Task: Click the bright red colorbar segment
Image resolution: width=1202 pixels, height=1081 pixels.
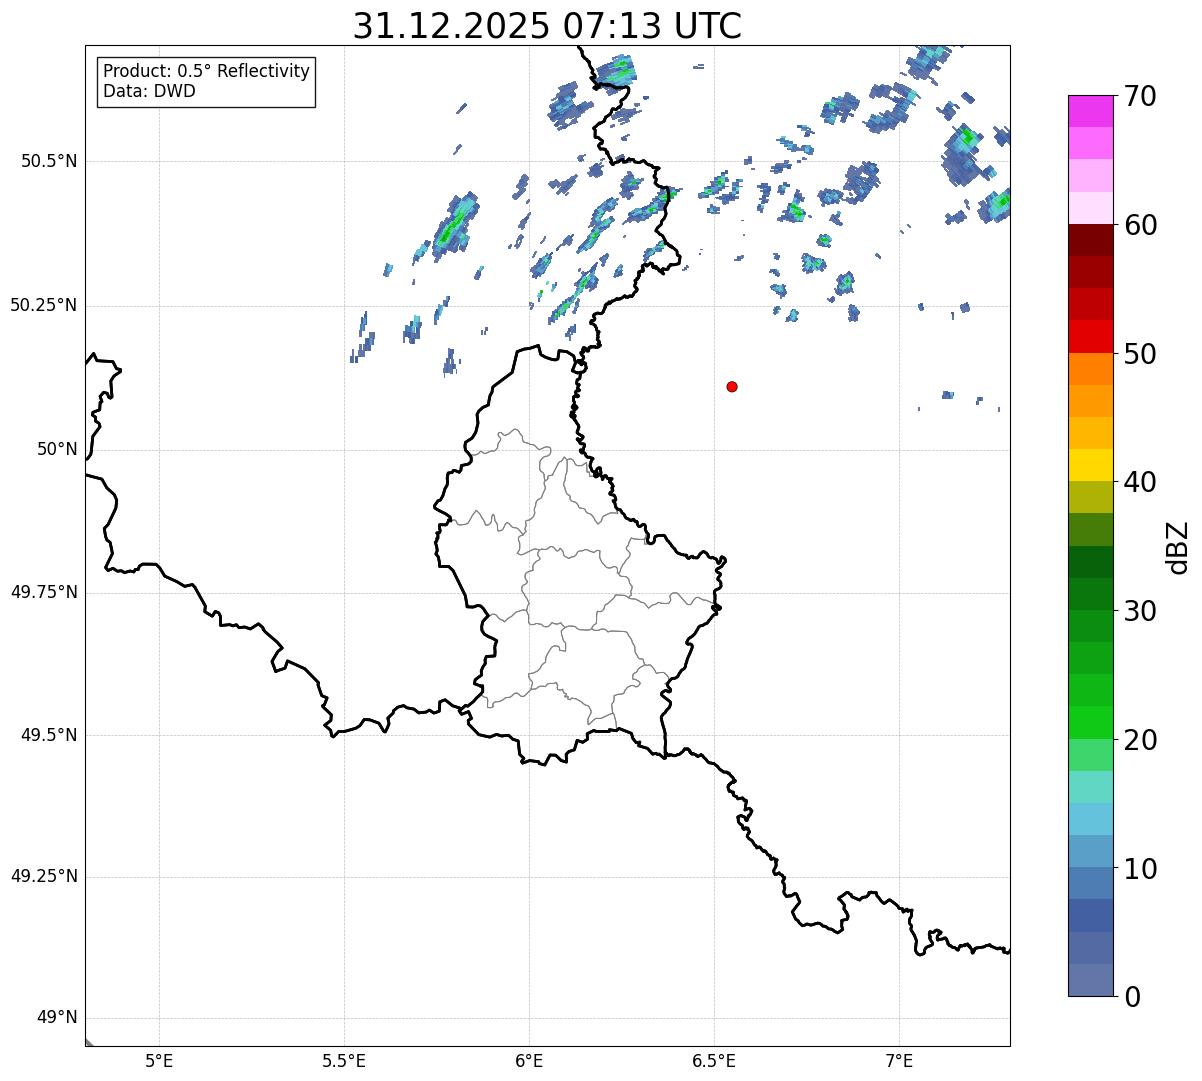Action: tap(1089, 337)
